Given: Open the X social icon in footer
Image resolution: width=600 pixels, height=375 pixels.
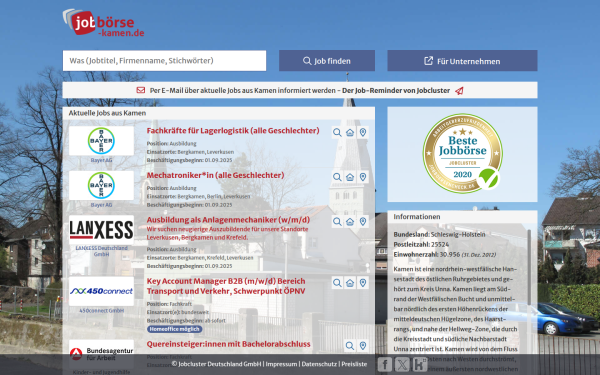Looking at the screenshot, I should [402, 364].
